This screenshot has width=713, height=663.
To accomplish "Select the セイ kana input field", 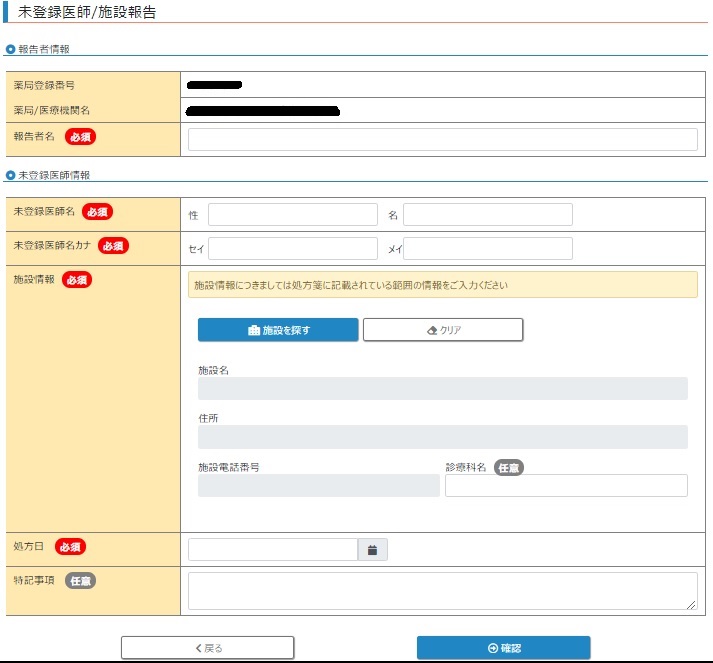I will [292, 248].
